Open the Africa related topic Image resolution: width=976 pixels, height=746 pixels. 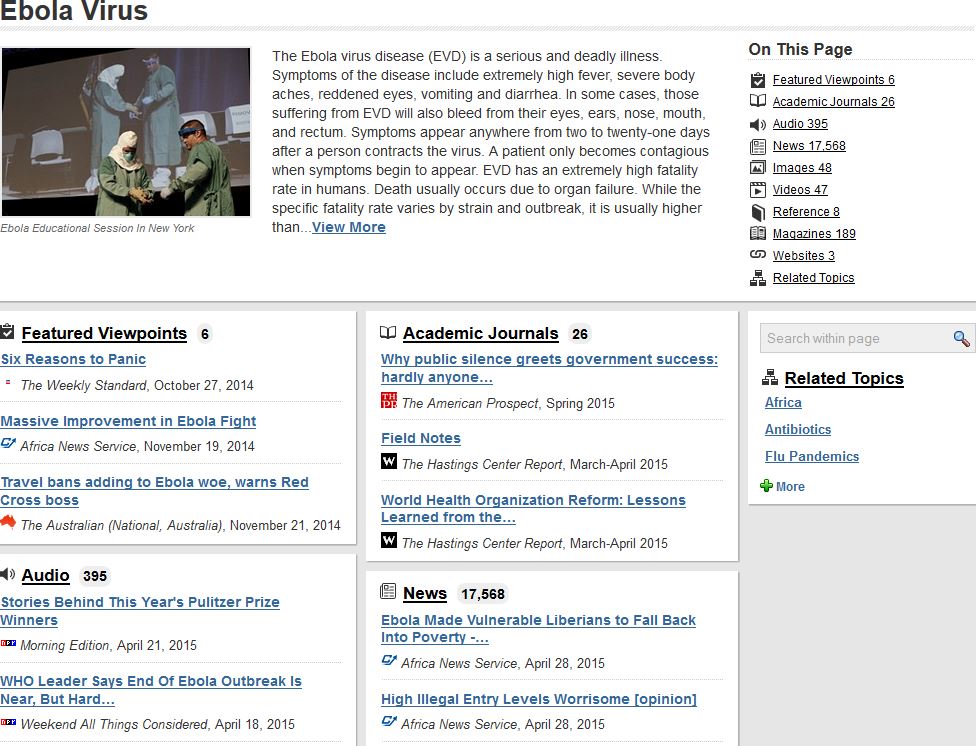[x=783, y=403]
